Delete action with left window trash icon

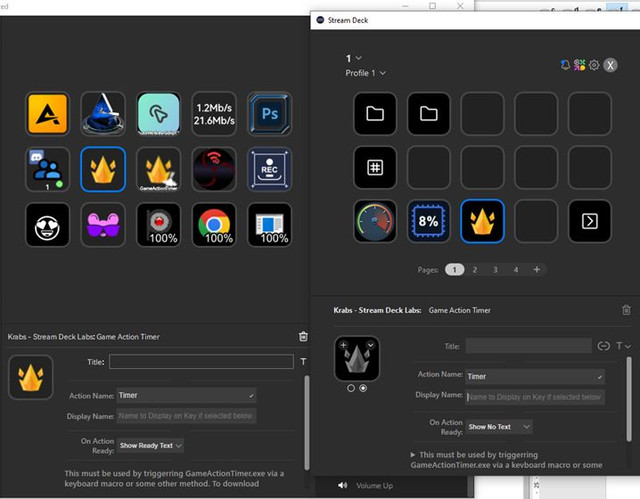303,337
